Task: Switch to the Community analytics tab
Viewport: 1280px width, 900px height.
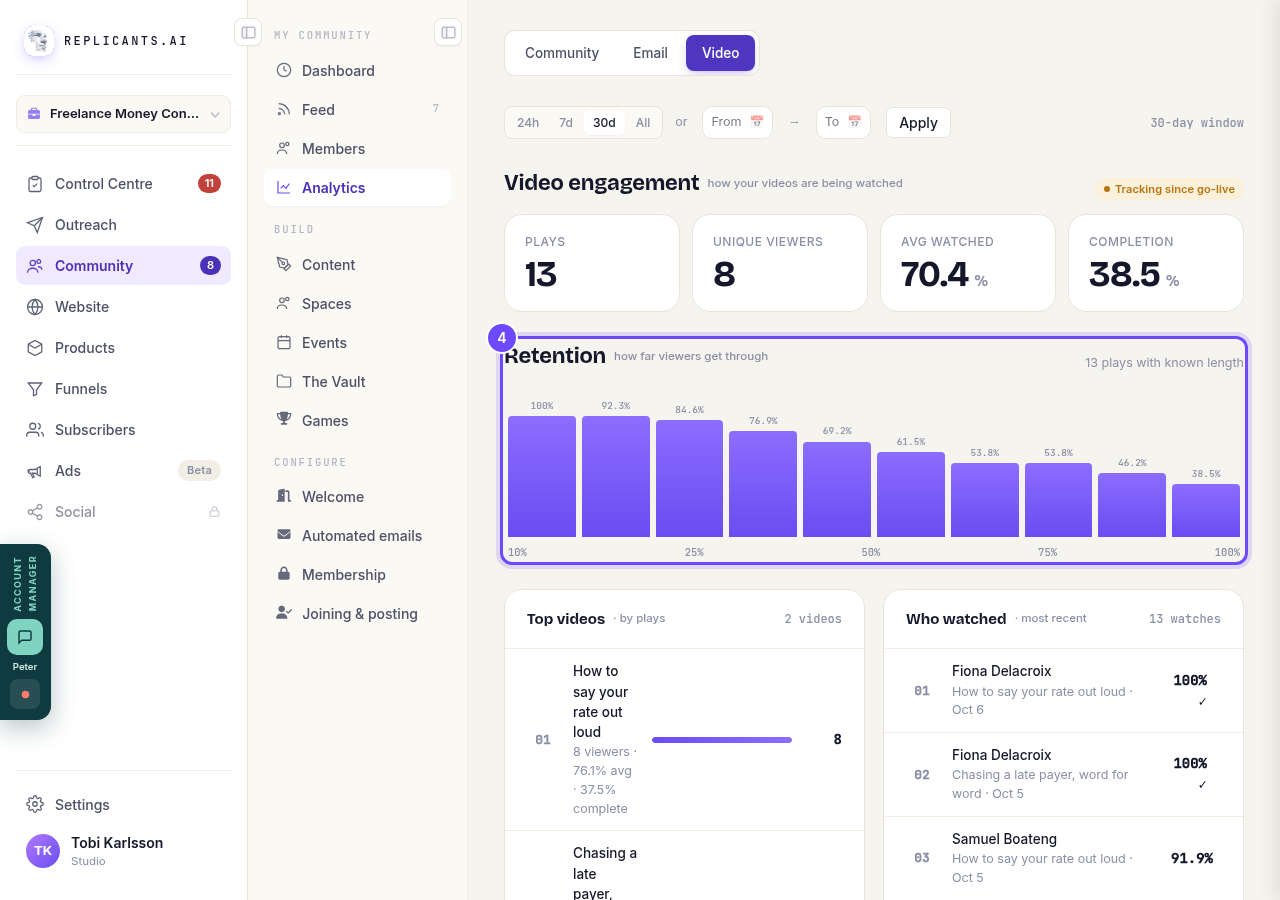Action: [562, 53]
